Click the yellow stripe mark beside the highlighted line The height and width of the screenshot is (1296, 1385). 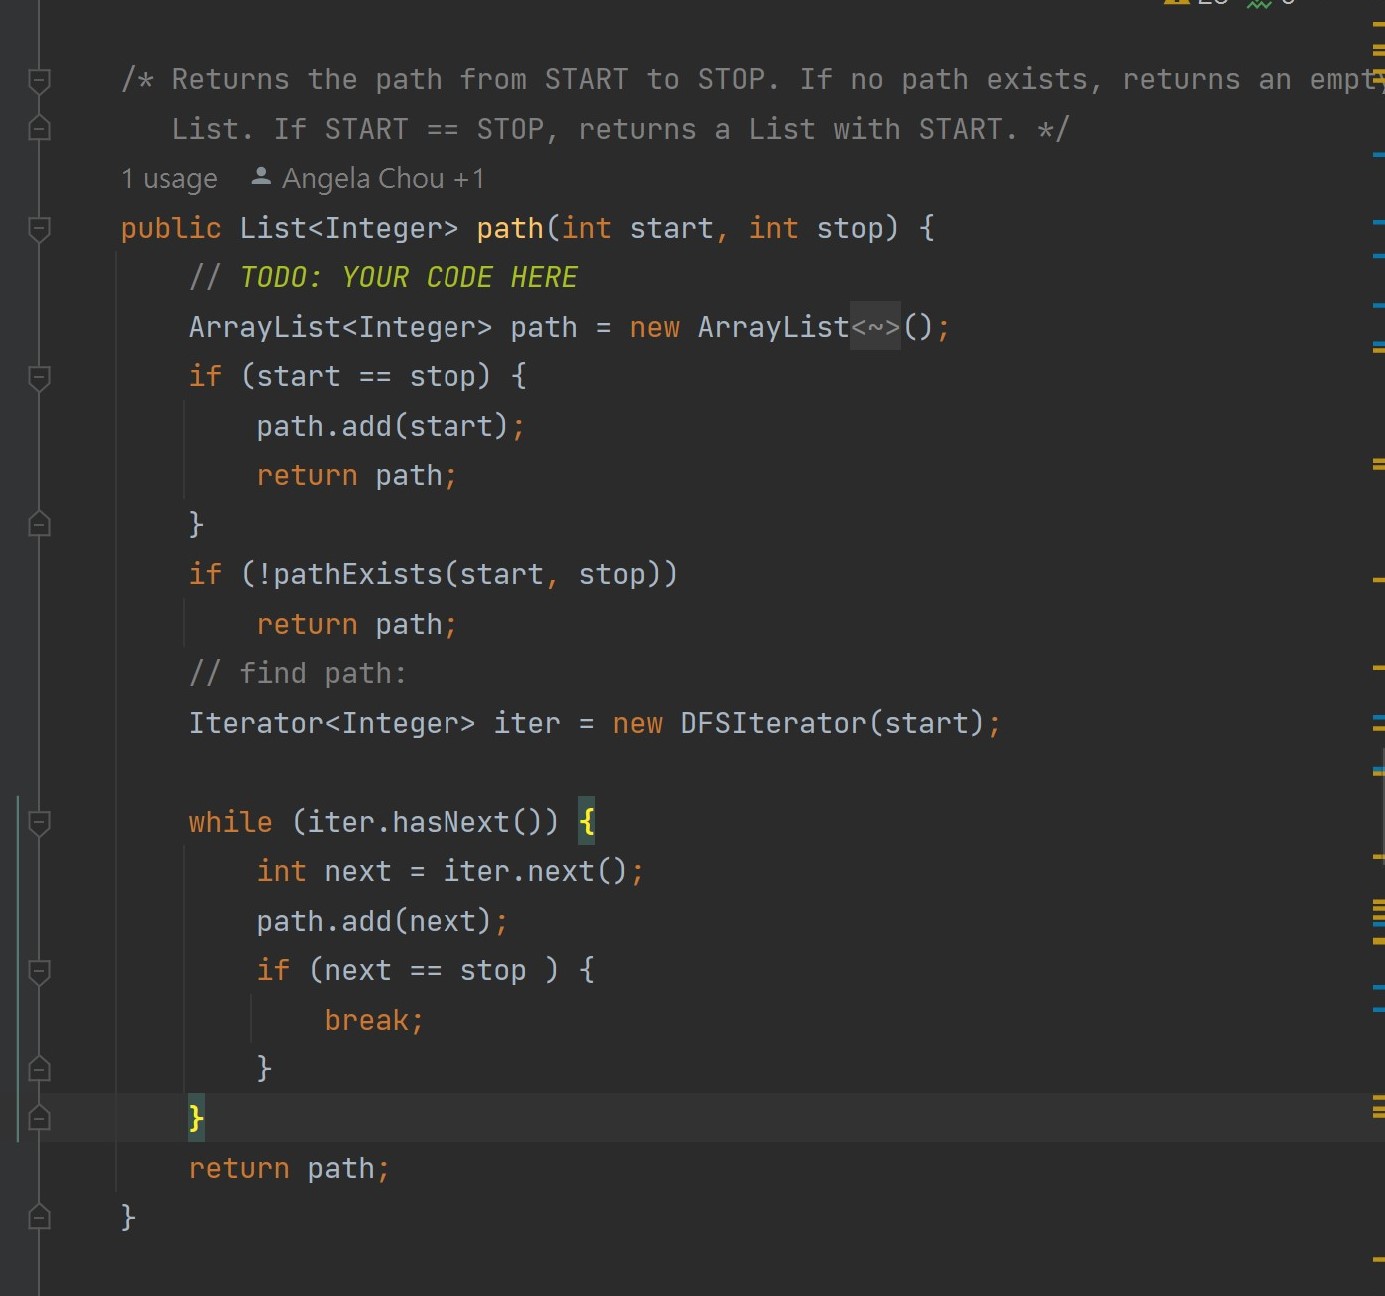[x=1378, y=1106]
